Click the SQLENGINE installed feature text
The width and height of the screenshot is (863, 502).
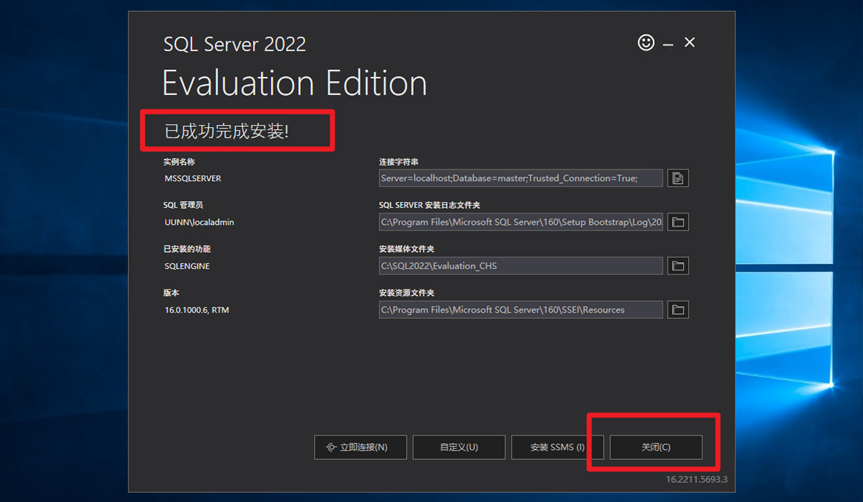pos(187,266)
